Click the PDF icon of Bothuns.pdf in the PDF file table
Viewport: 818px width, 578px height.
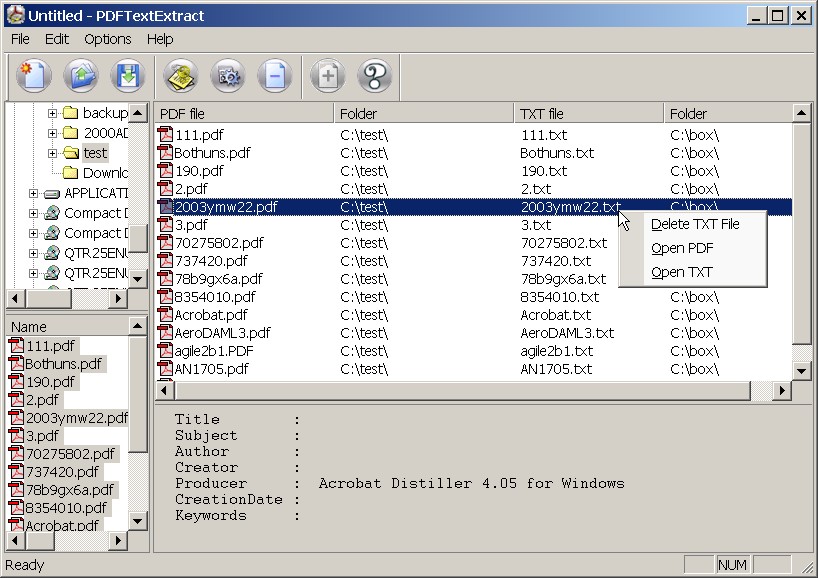(x=165, y=153)
